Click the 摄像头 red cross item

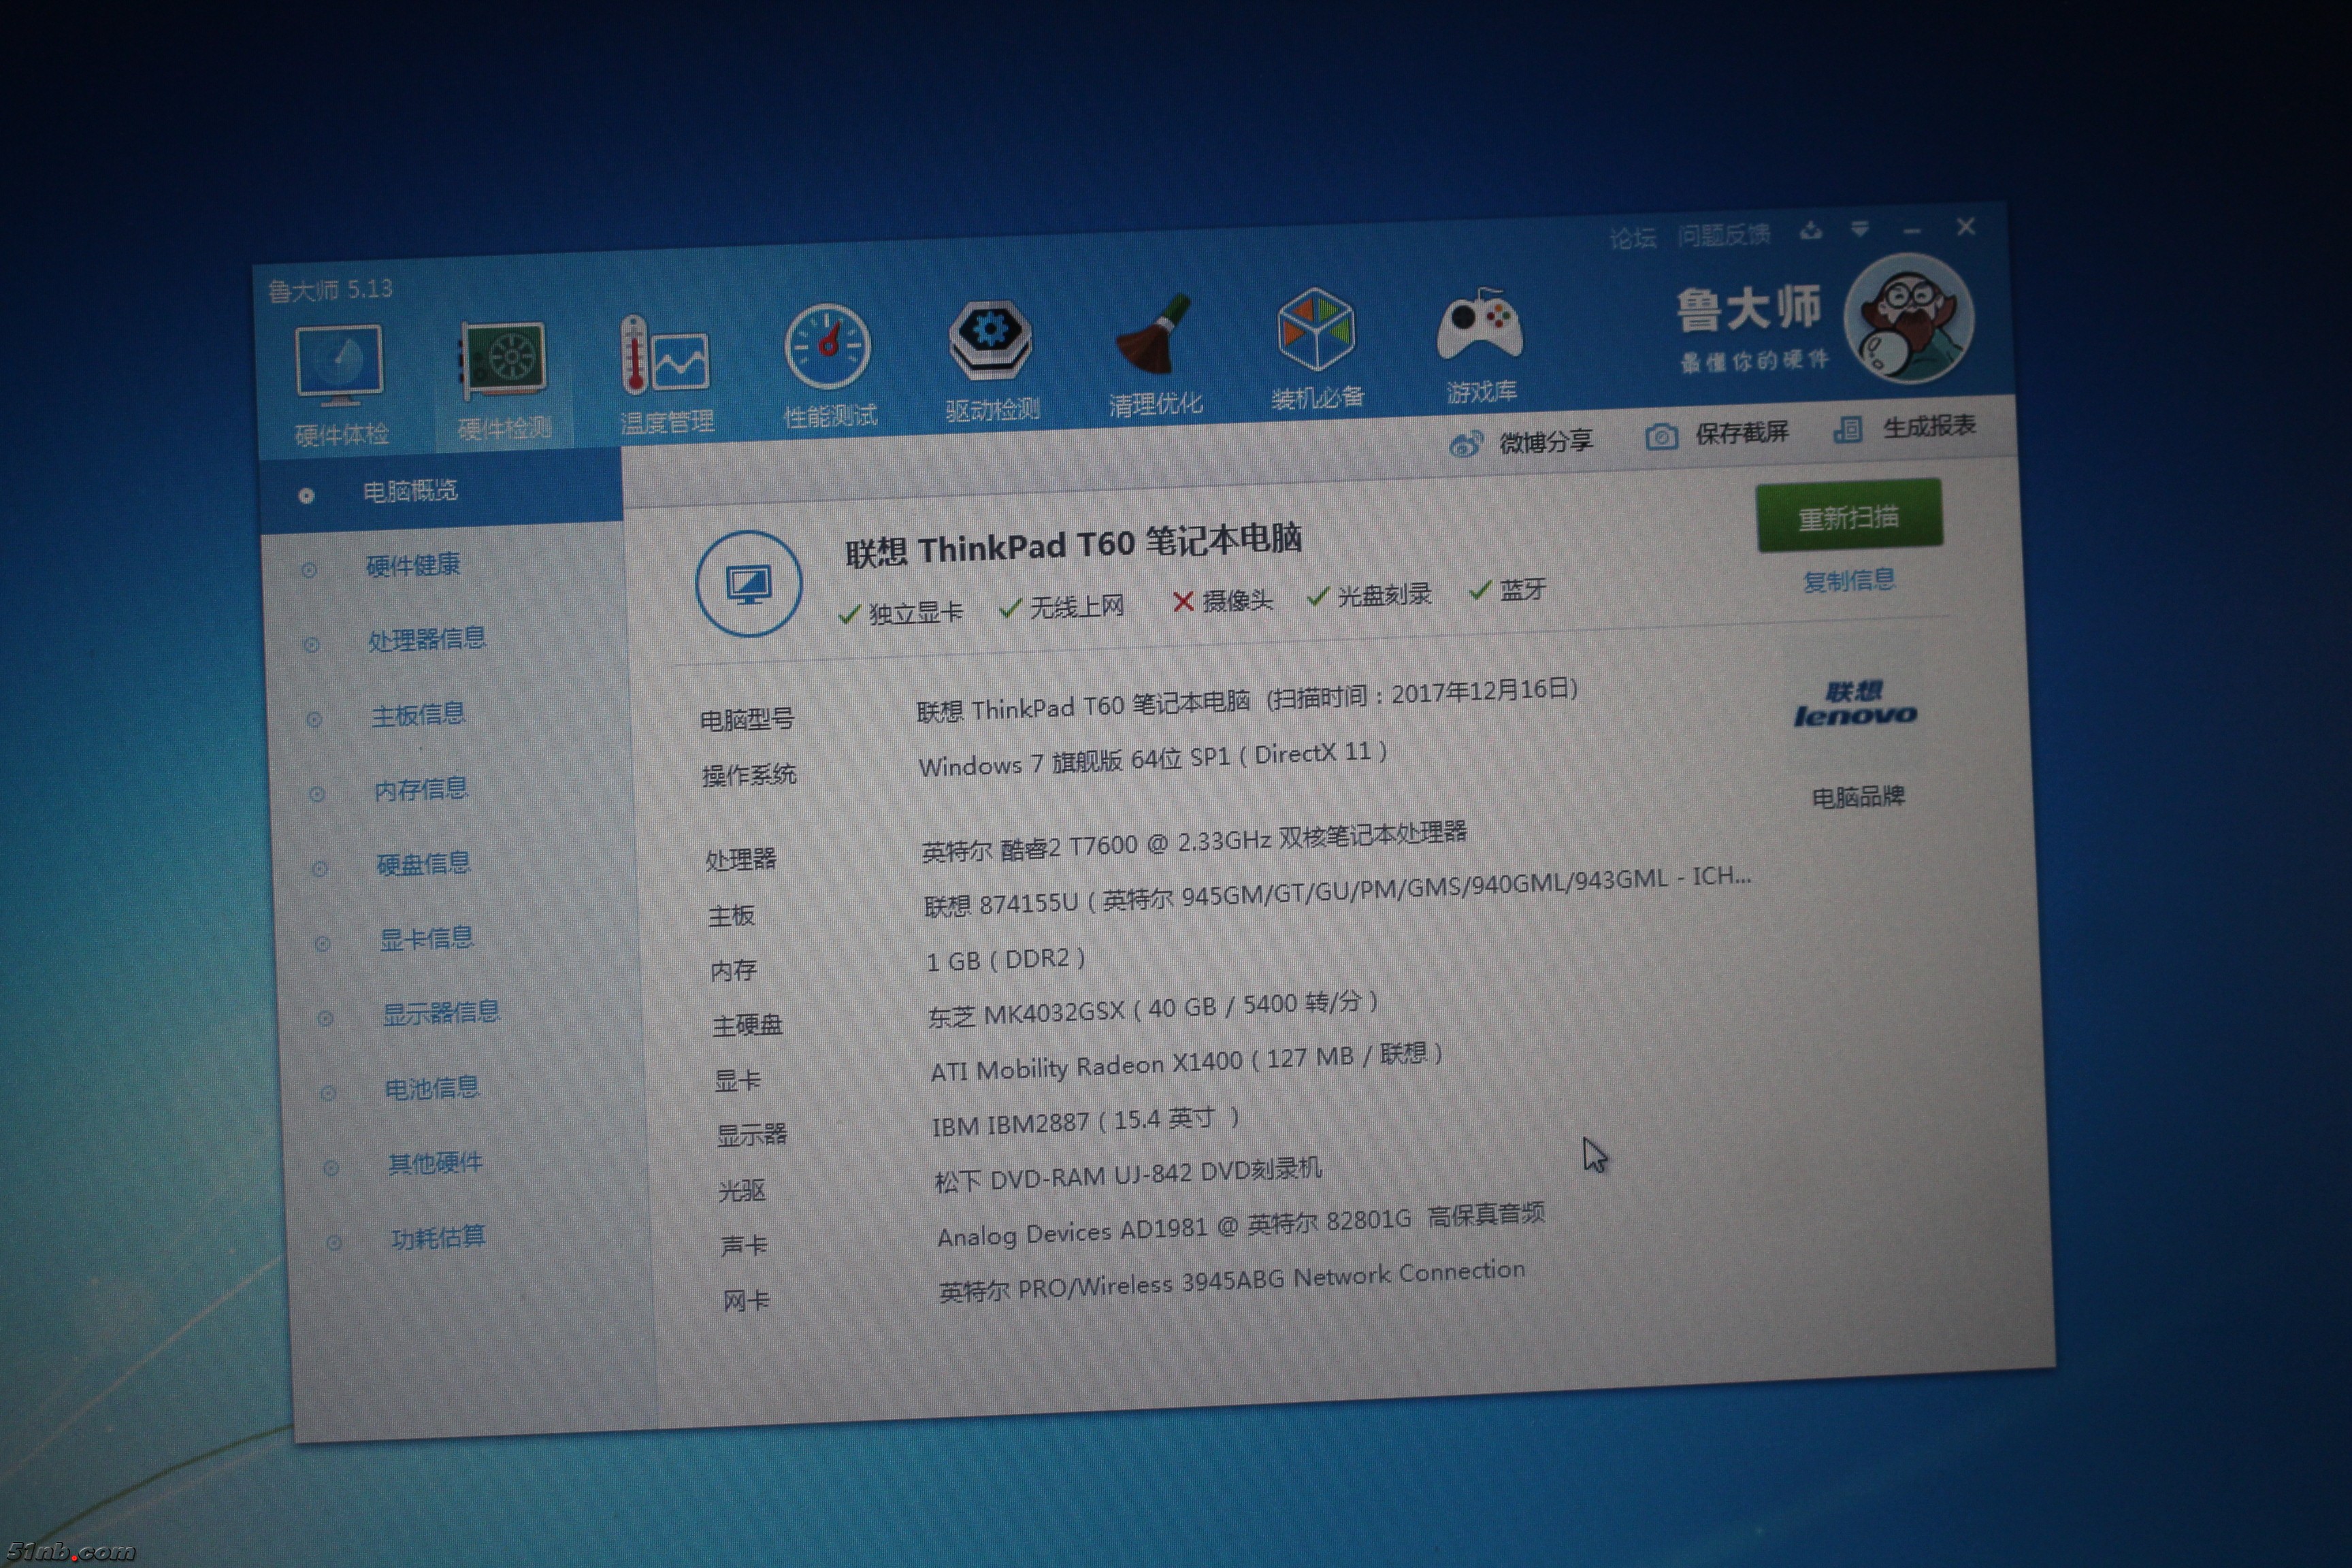click(x=1222, y=601)
